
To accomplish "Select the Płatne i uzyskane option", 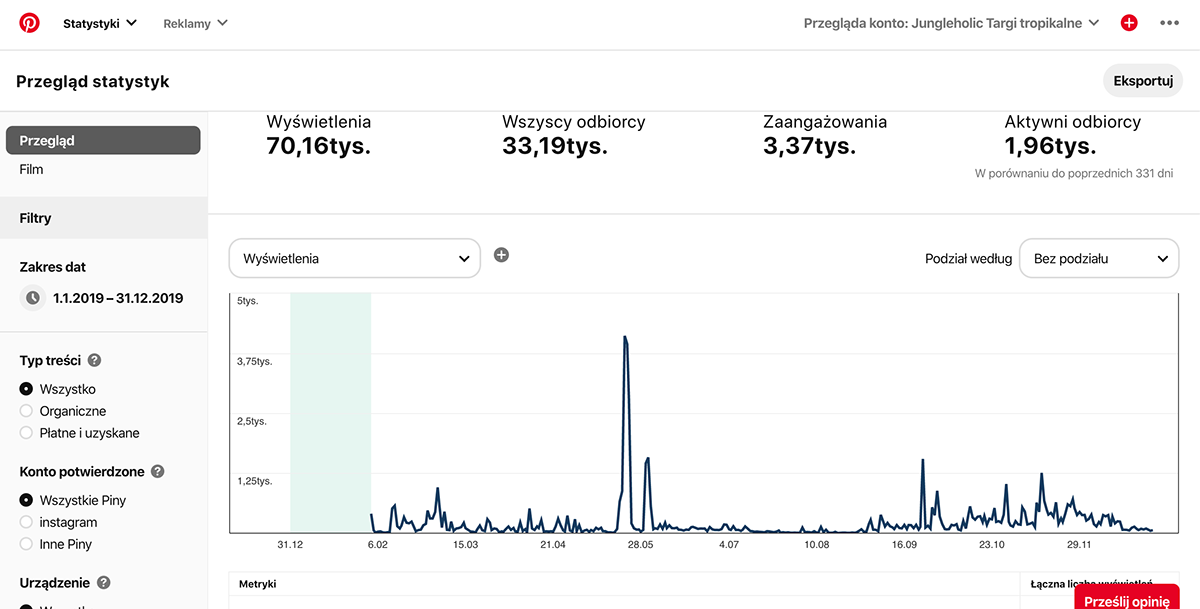I will (x=27, y=433).
